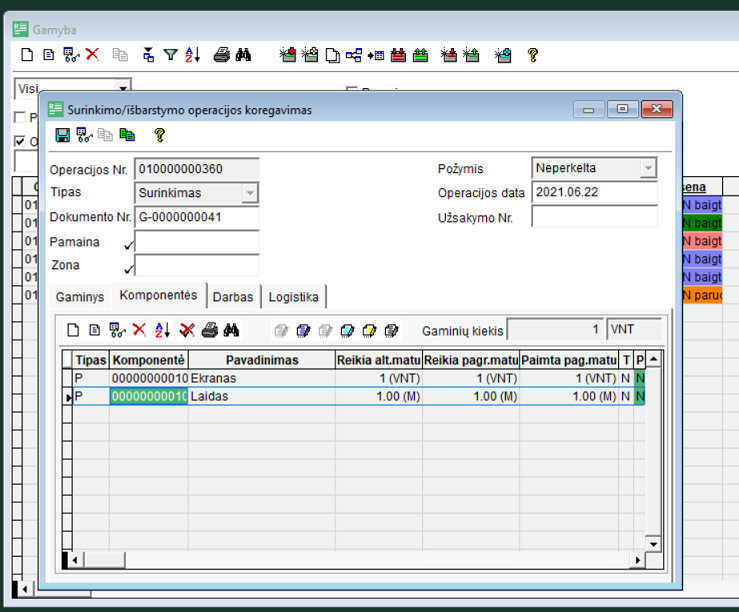This screenshot has height=612, width=739.
Task: Click the Dokumento Nr. input field
Action: tap(197, 217)
